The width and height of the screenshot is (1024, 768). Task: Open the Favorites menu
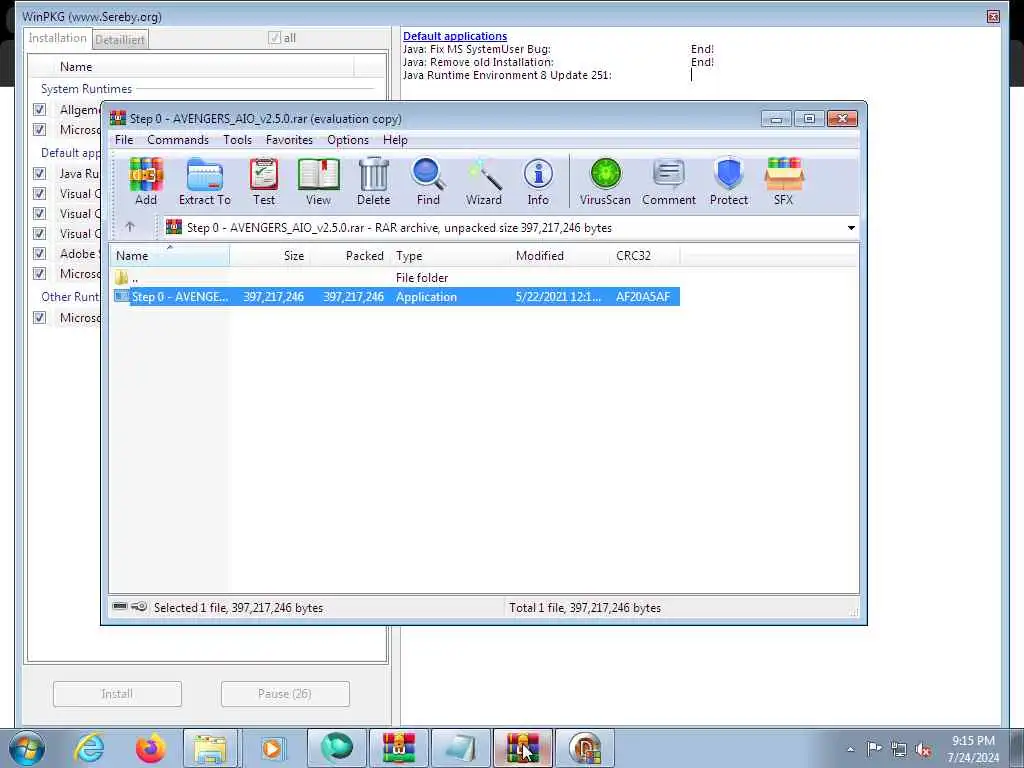click(289, 140)
